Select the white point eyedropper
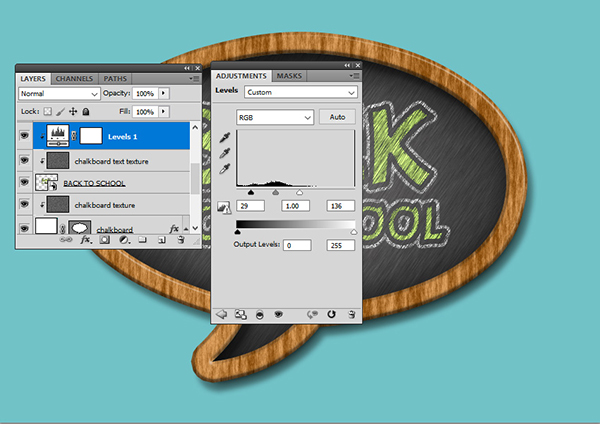 (x=223, y=170)
